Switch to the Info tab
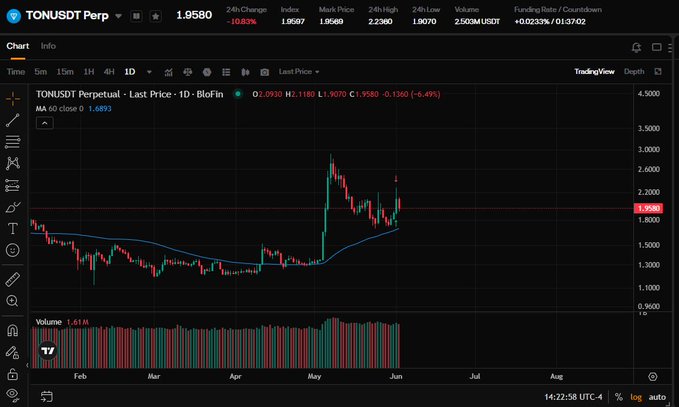The image size is (679, 407). click(x=48, y=46)
